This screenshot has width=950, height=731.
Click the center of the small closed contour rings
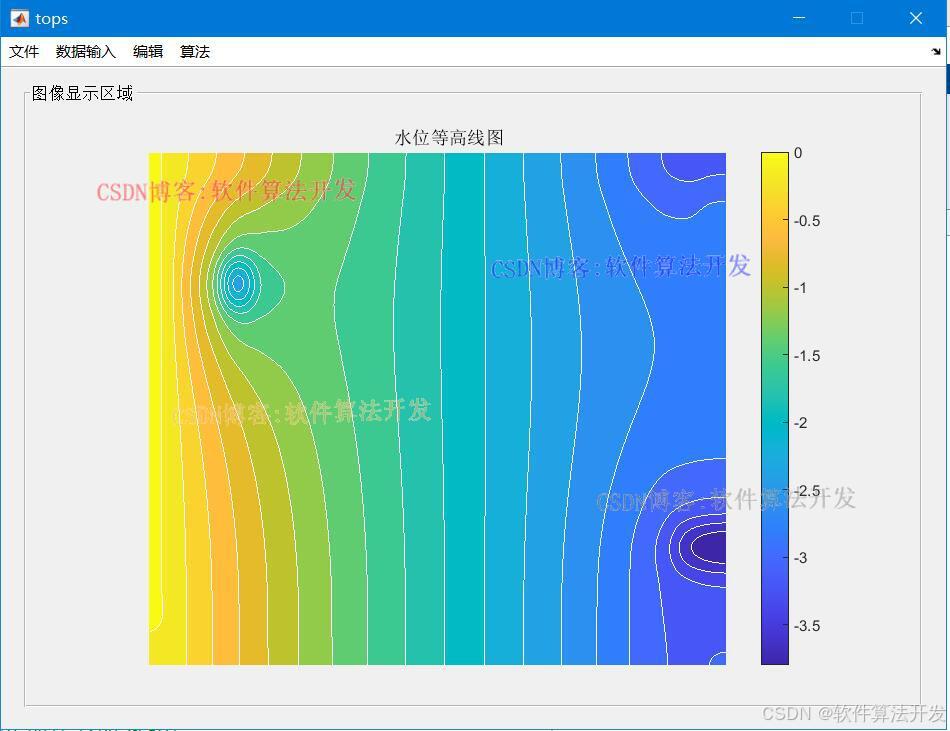[239, 283]
